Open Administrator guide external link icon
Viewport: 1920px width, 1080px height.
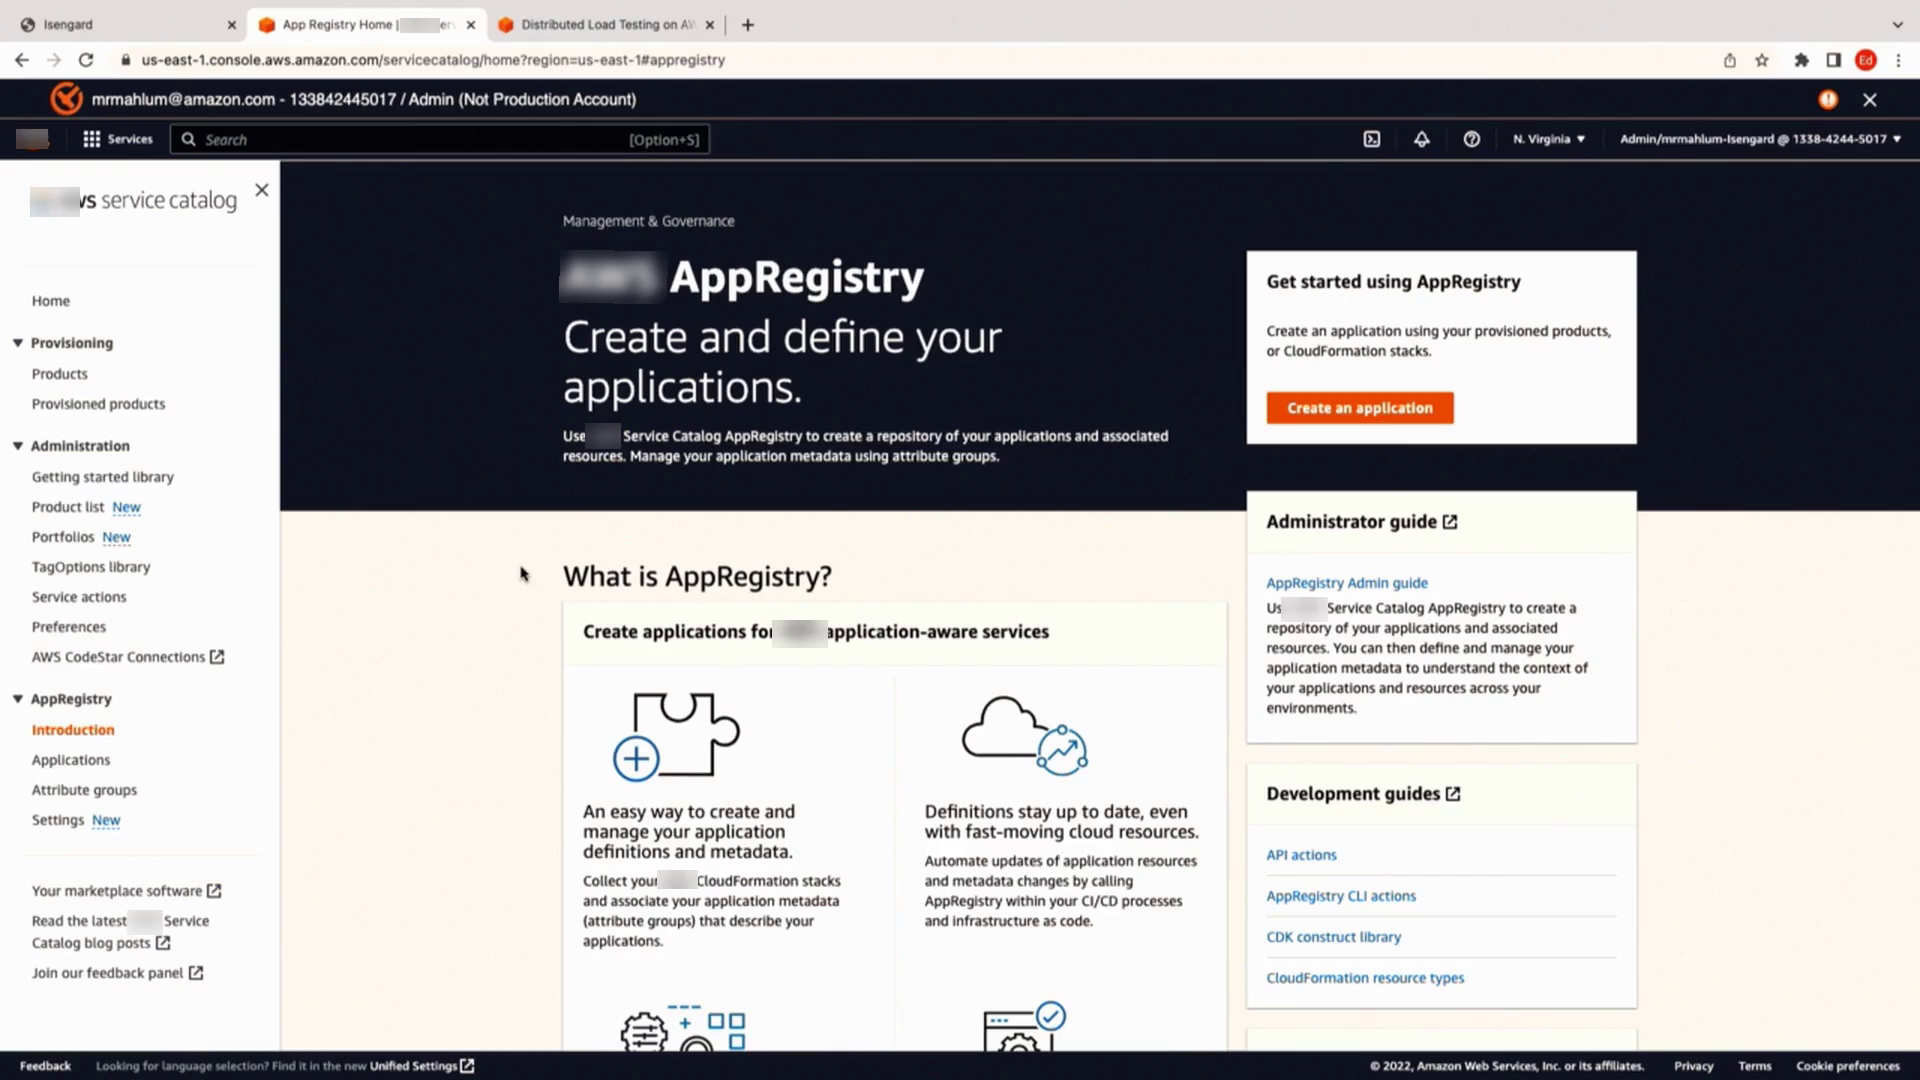point(1450,522)
